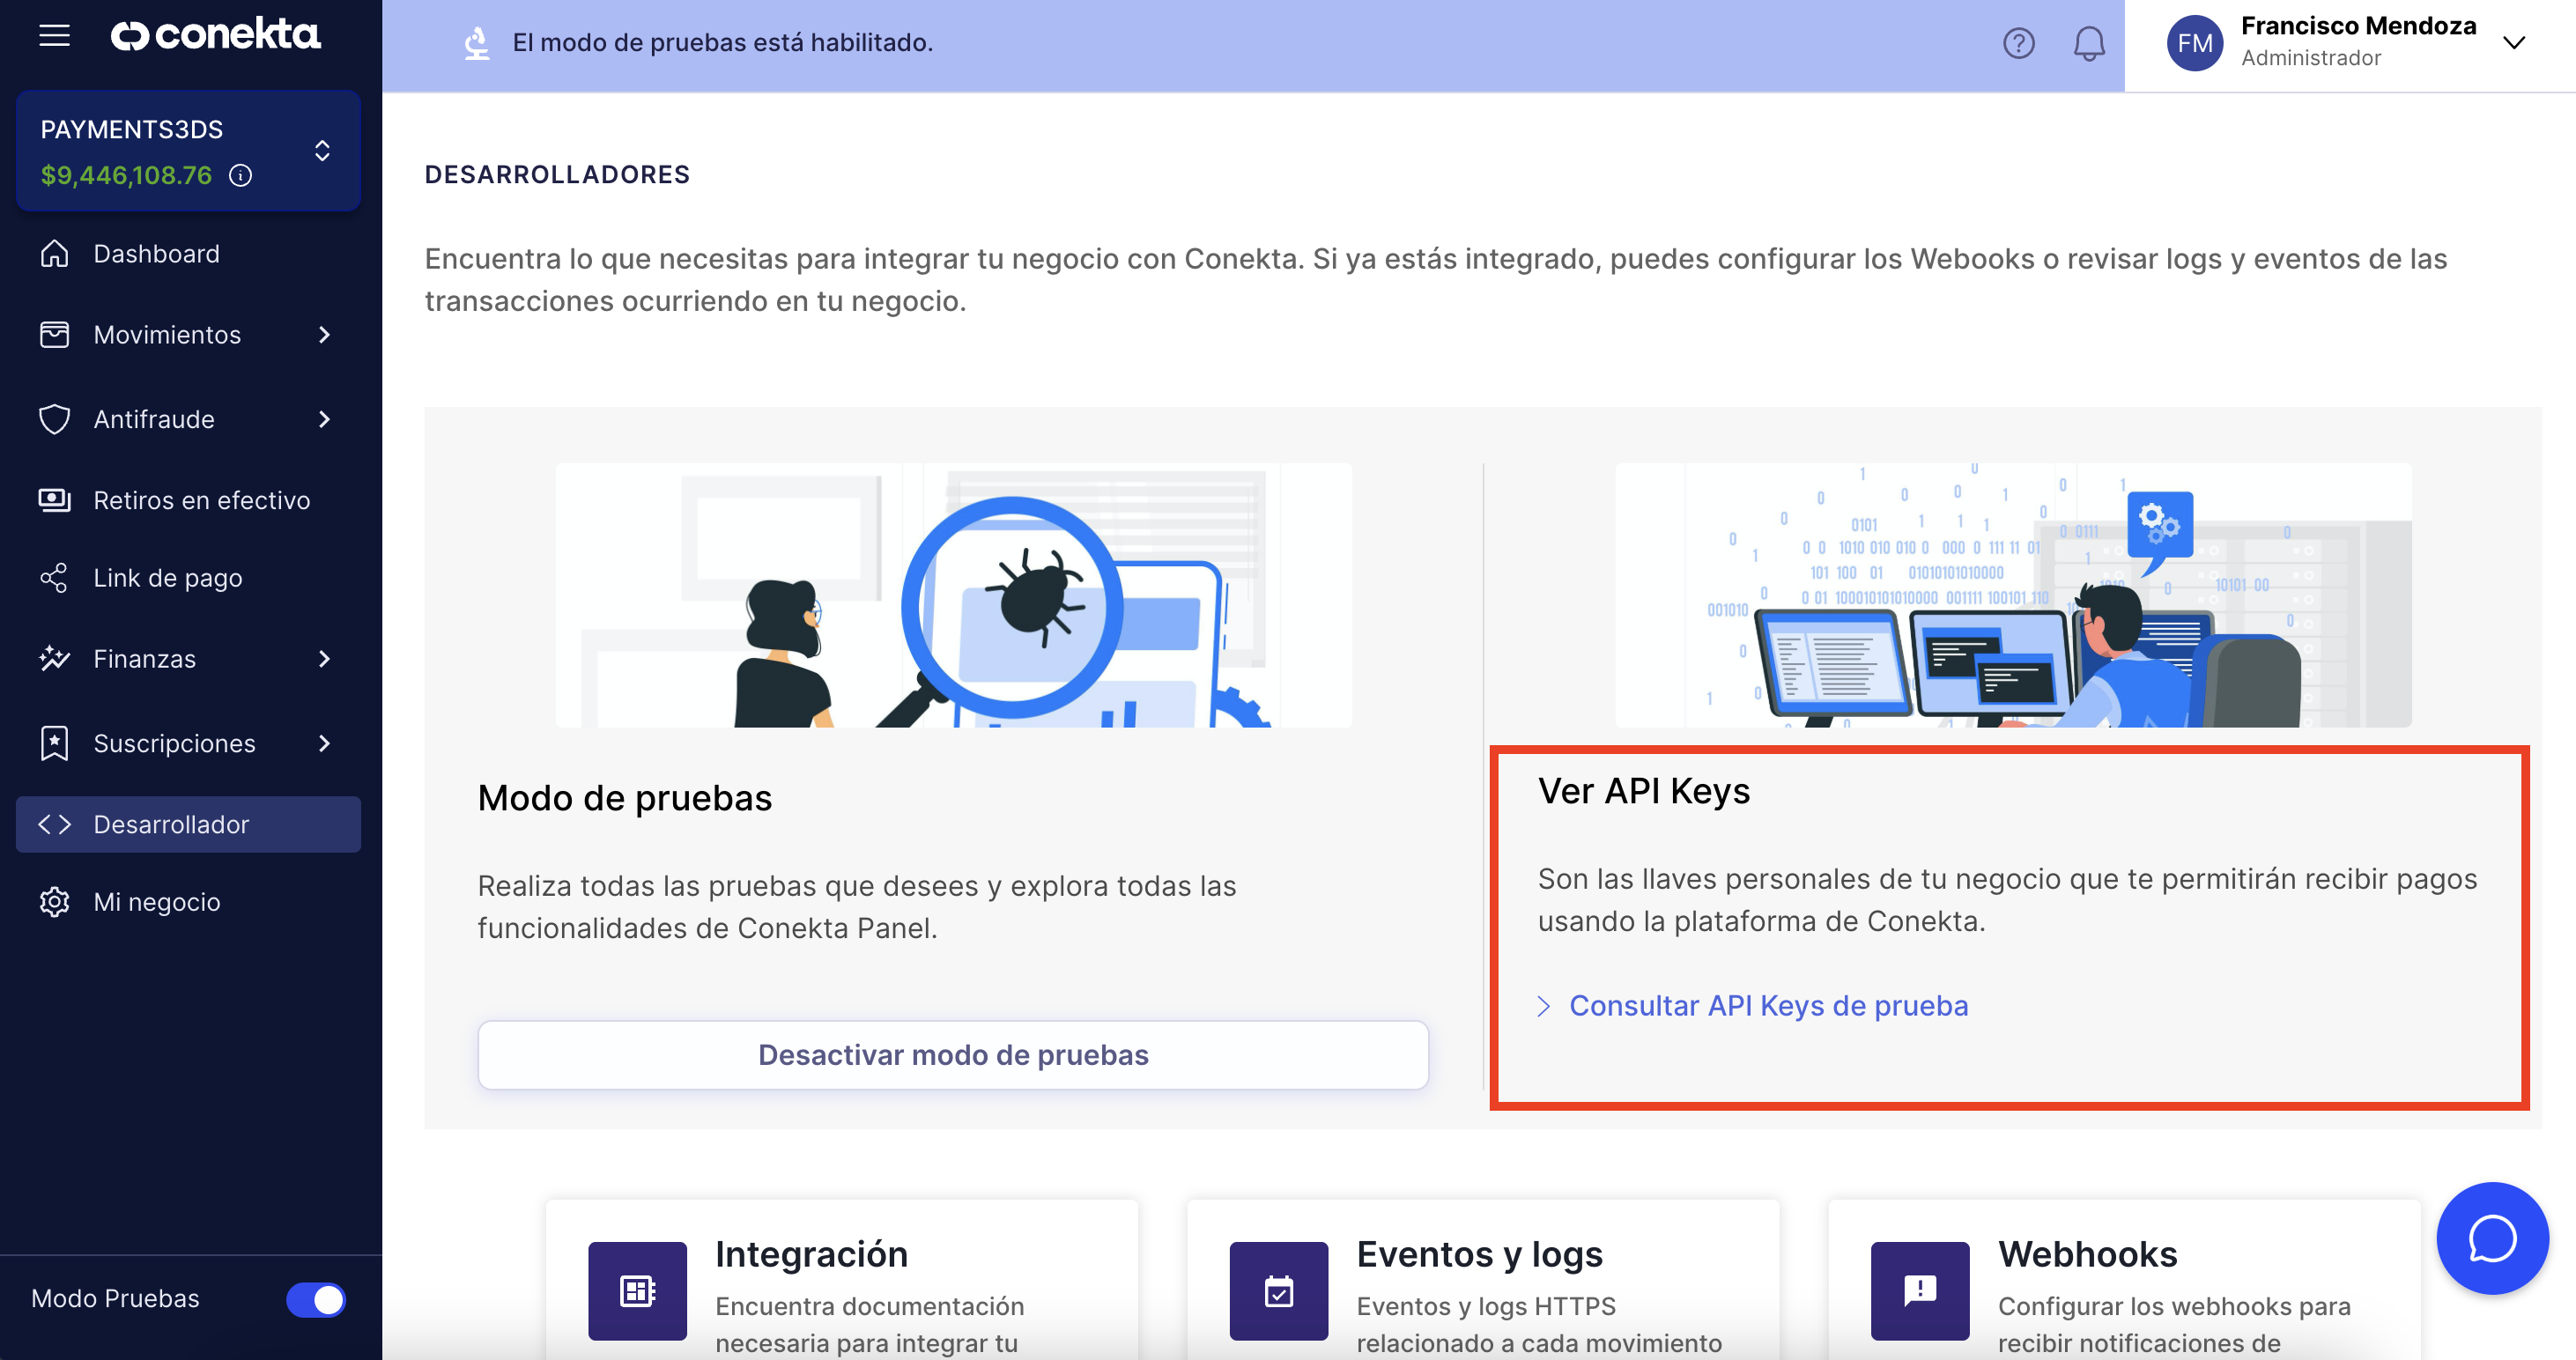Go to Dashboard in the sidebar

(x=188, y=254)
